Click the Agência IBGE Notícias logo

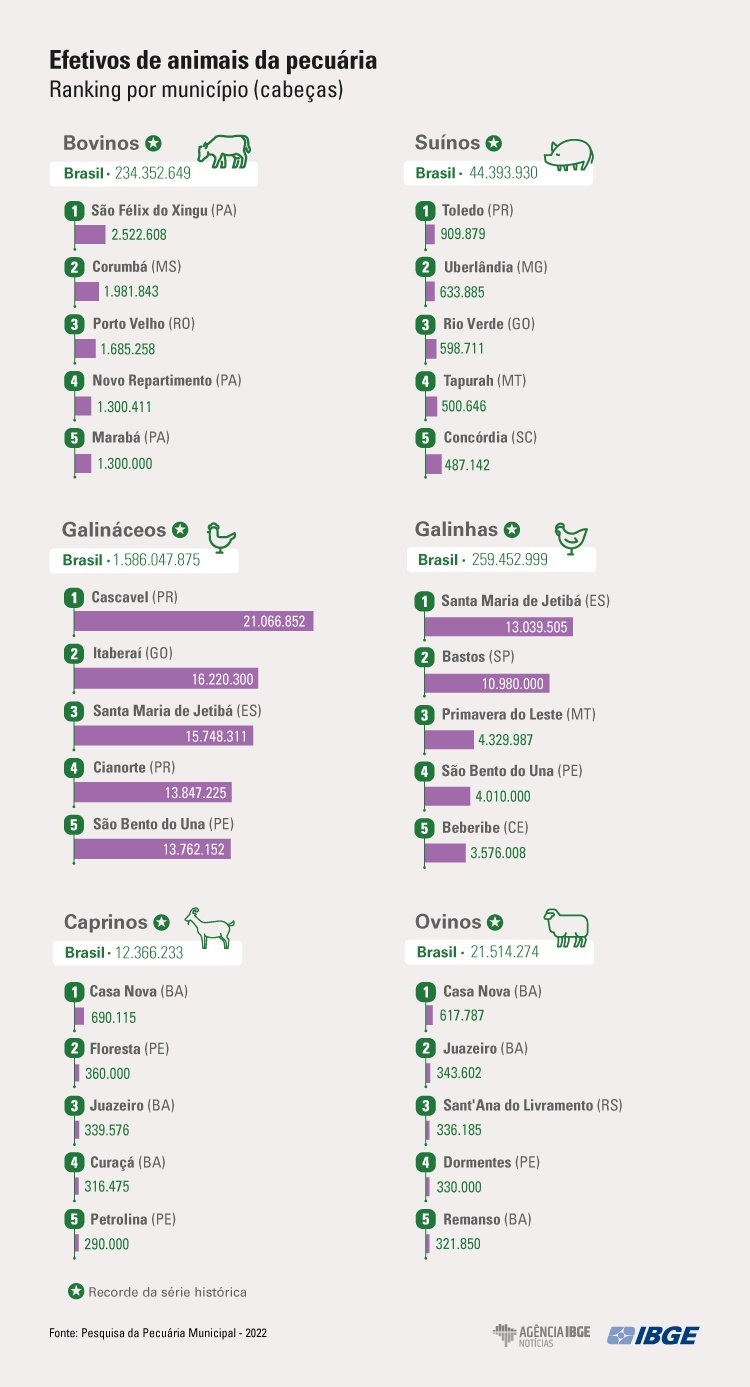(541, 1335)
